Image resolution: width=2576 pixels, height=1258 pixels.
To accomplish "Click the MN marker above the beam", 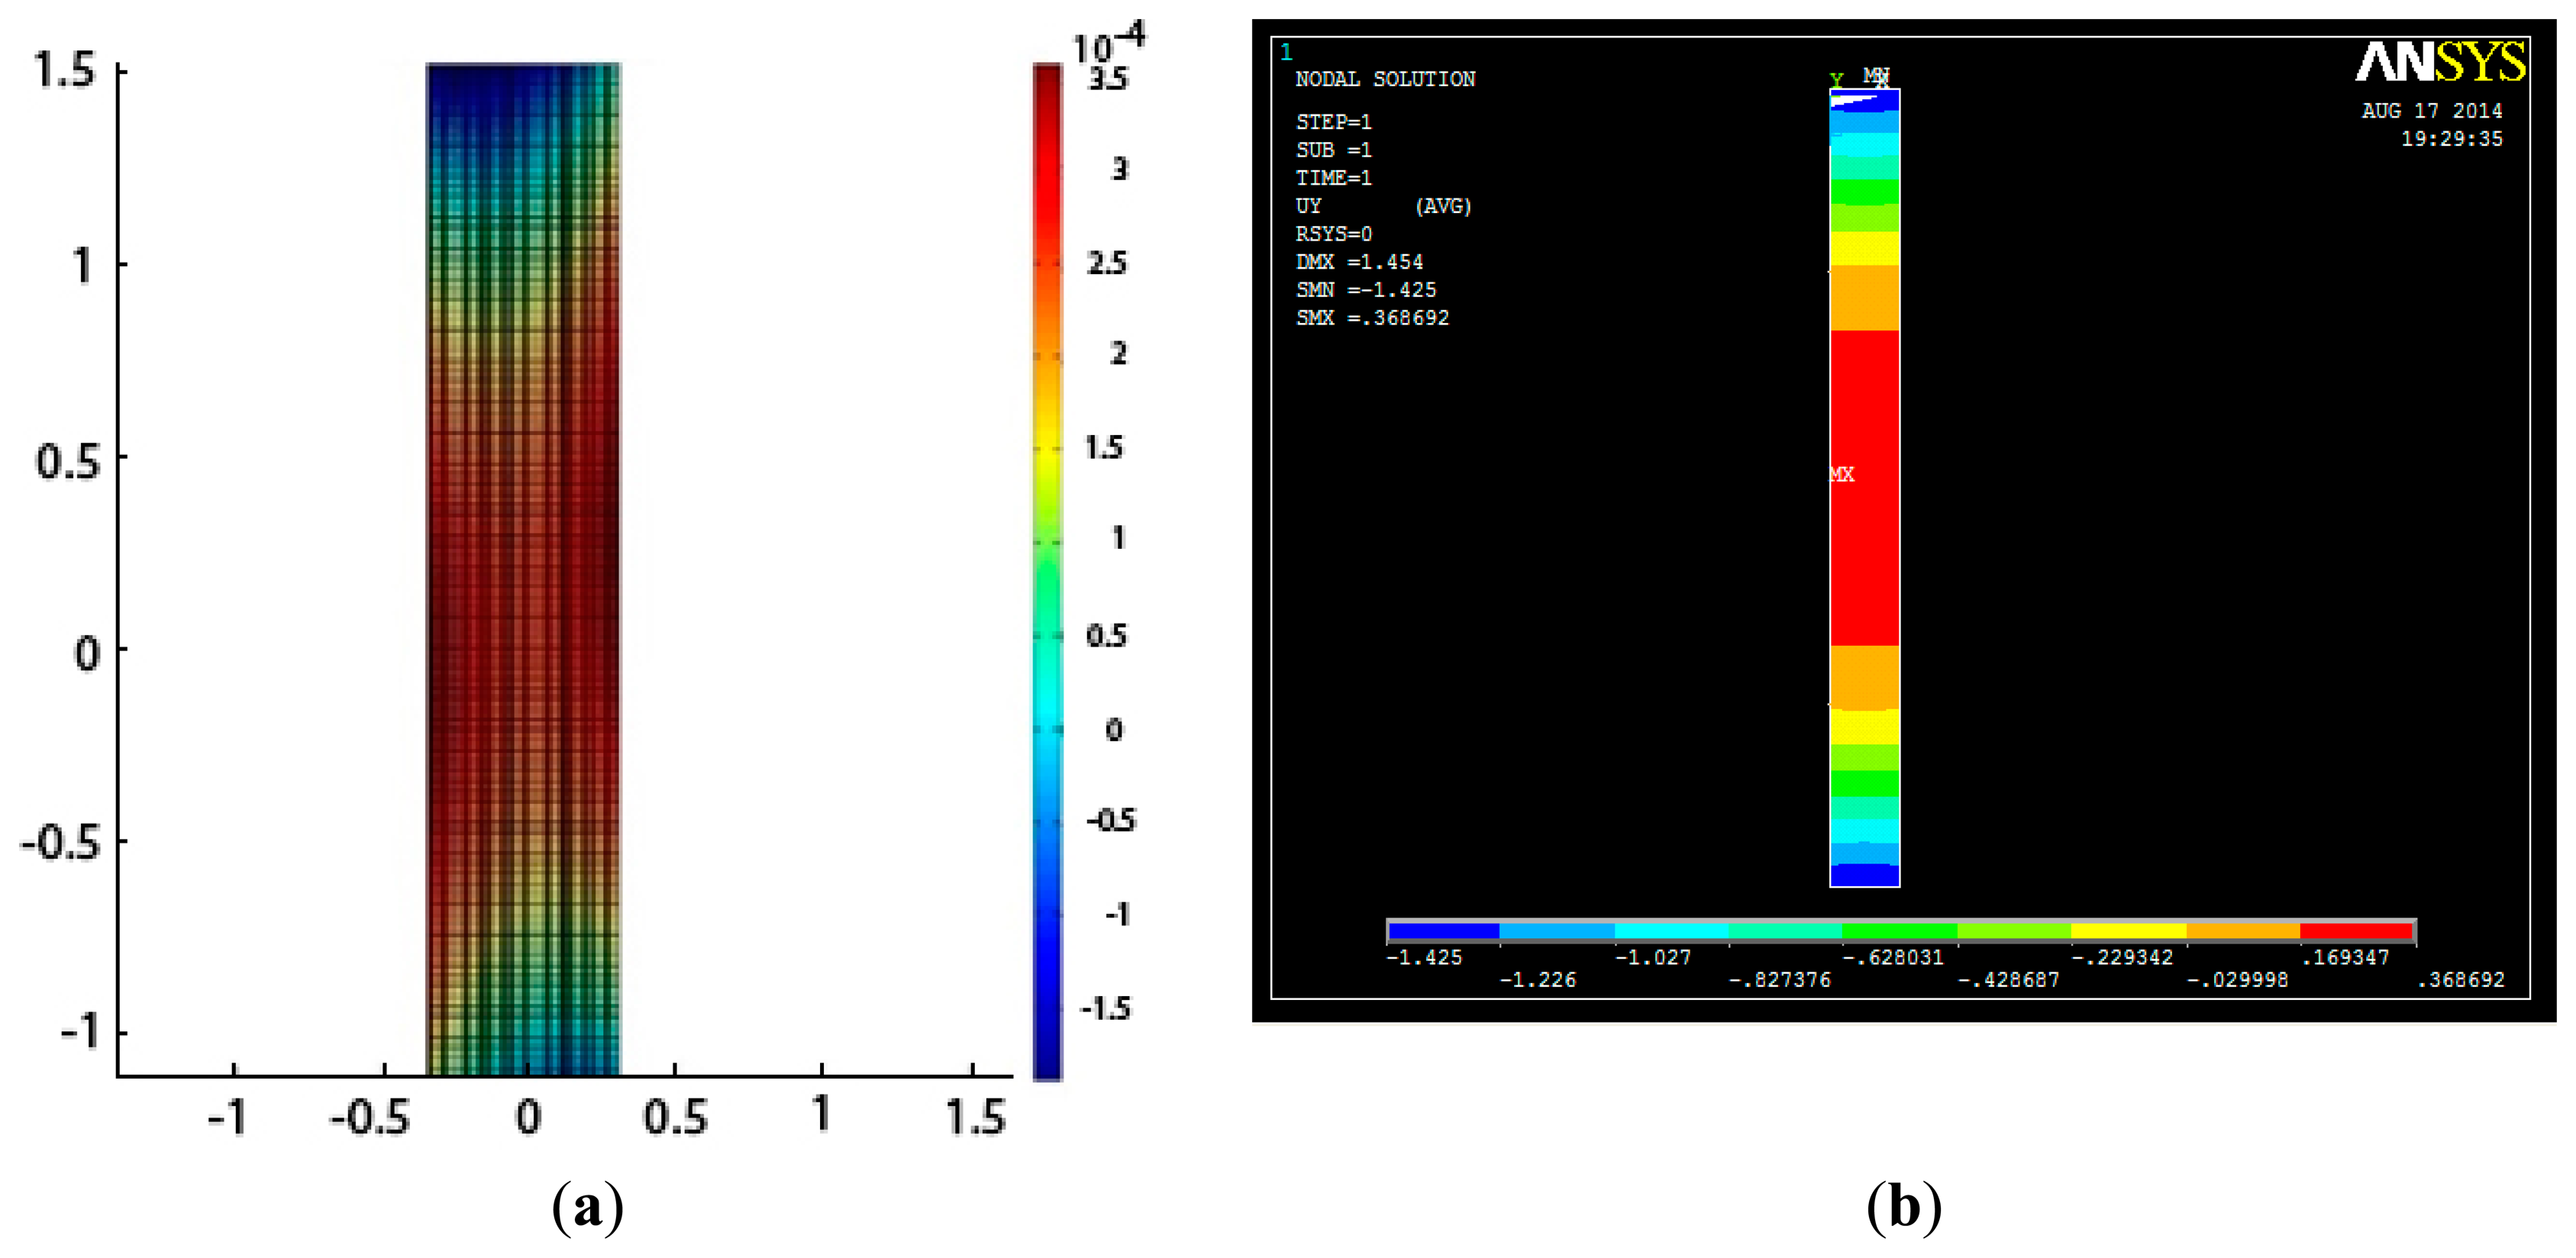I will tap(1876, 76).
